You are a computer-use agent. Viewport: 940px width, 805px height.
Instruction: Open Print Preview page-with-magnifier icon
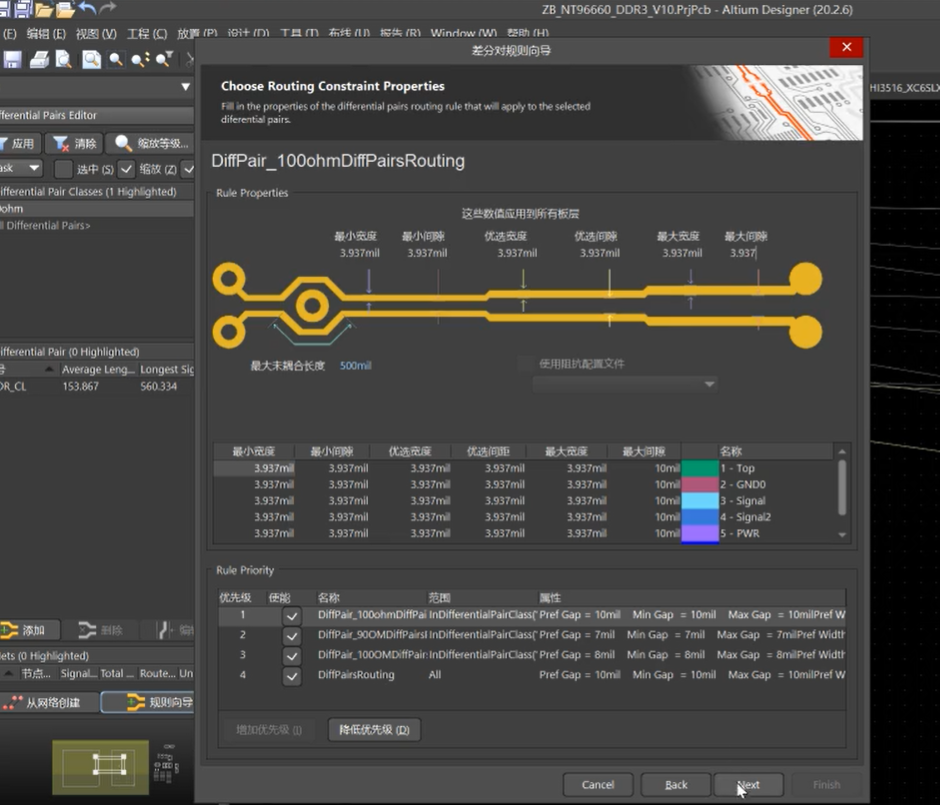click(x=64, y=59)
